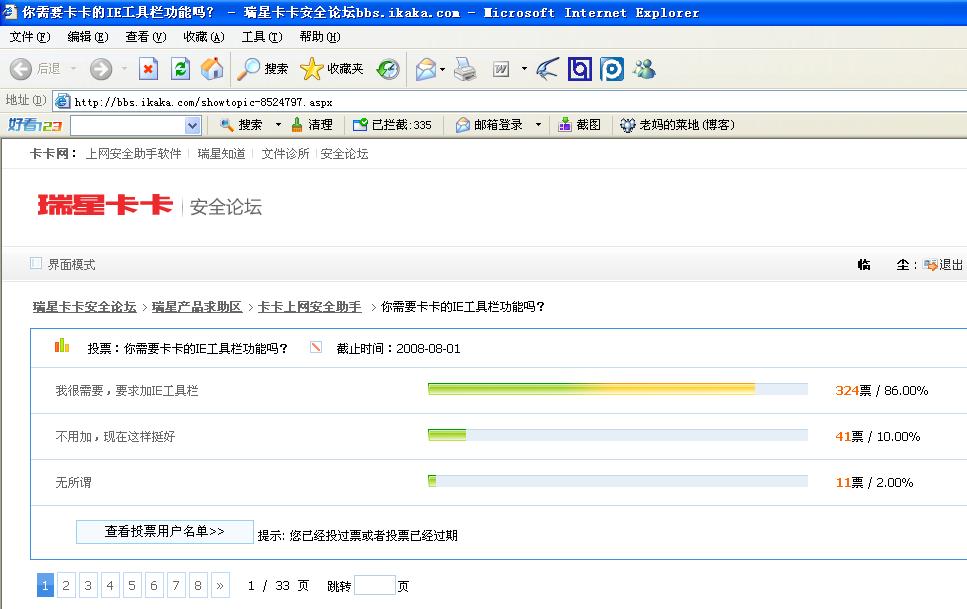Viewport: 967px width, 609px height.
Task: Click 瑞星知道 top link
Action: coord(221,154)
